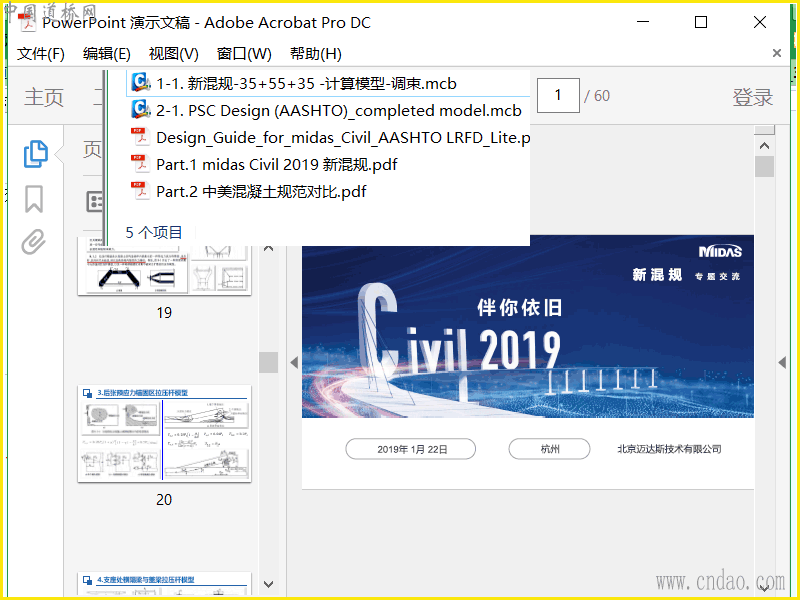The width and height of the screenshot is (800, 600).
Task: Open 2-1. PSC Design (AASHTO) model.mcb
Action: pyautogui.click(x=339, y=111)
